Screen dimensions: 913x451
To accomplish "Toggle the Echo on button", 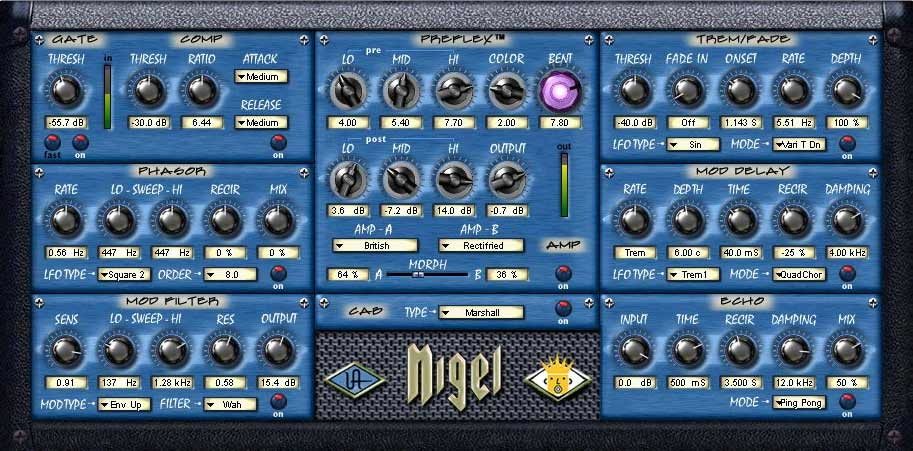I will pos(847,401).
